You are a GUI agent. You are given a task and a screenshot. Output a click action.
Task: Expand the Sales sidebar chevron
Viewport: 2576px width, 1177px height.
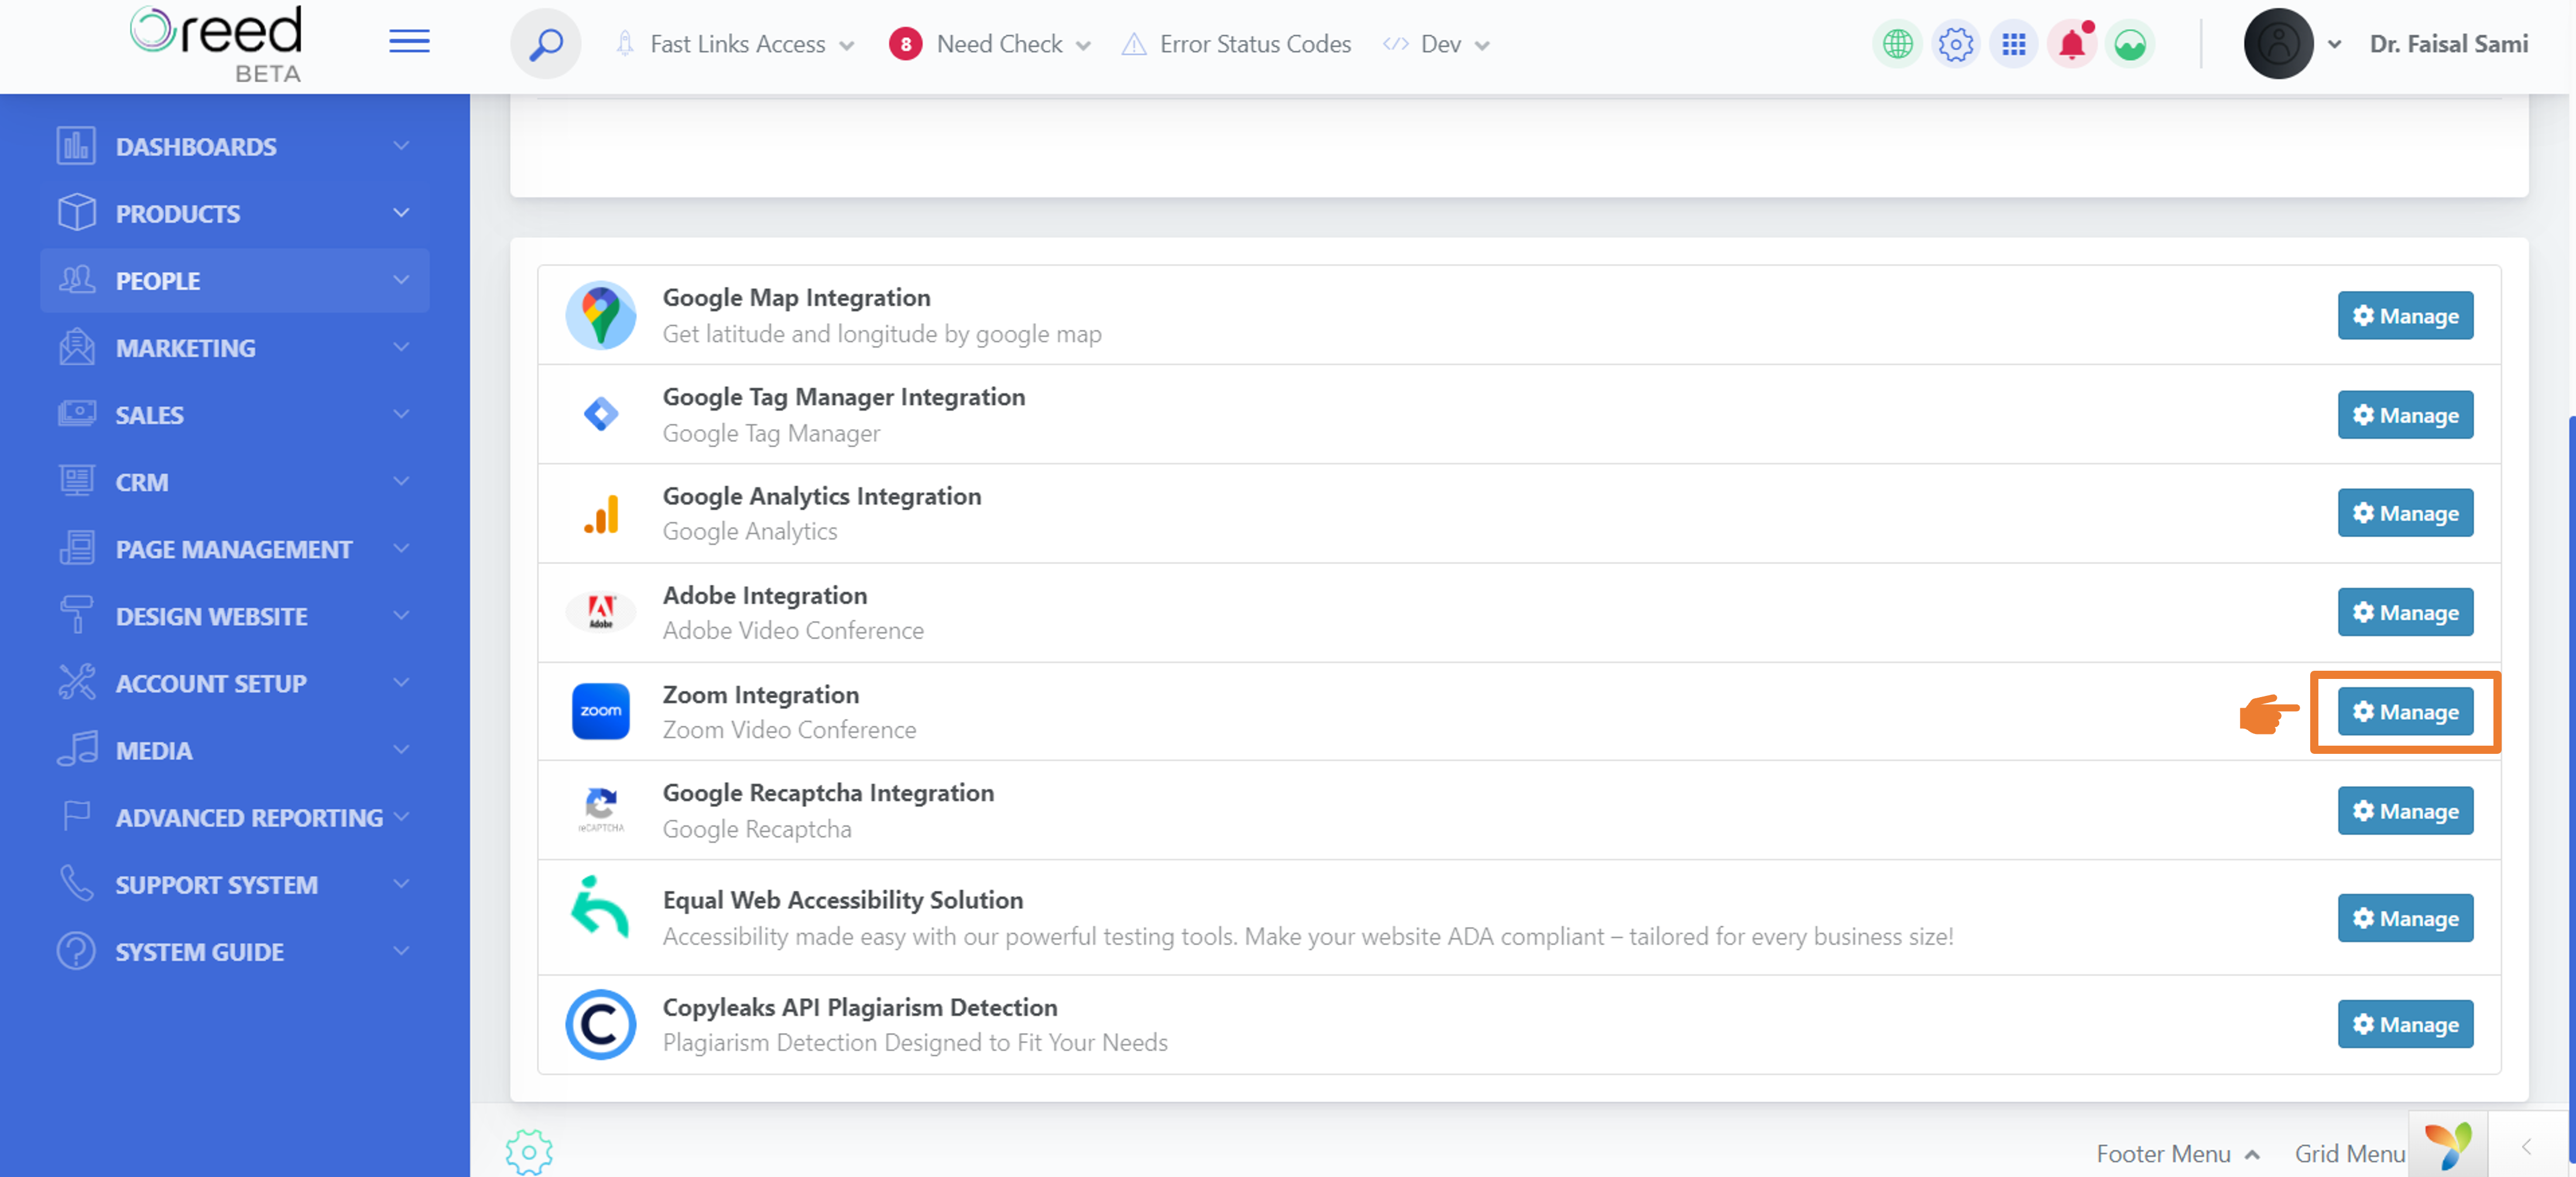click(x=401, y=414)
